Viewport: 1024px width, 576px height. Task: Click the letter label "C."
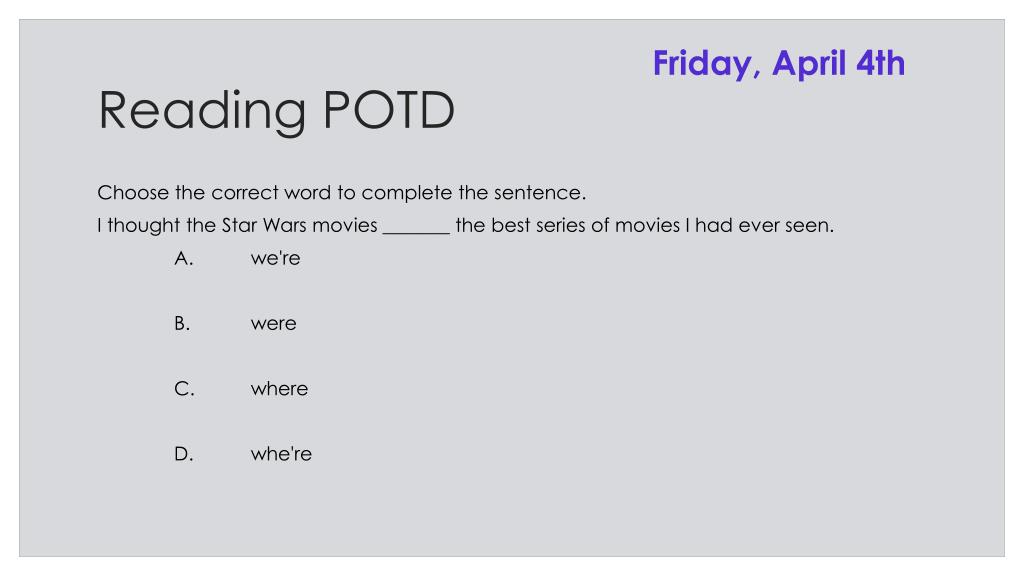click(184, 389)
